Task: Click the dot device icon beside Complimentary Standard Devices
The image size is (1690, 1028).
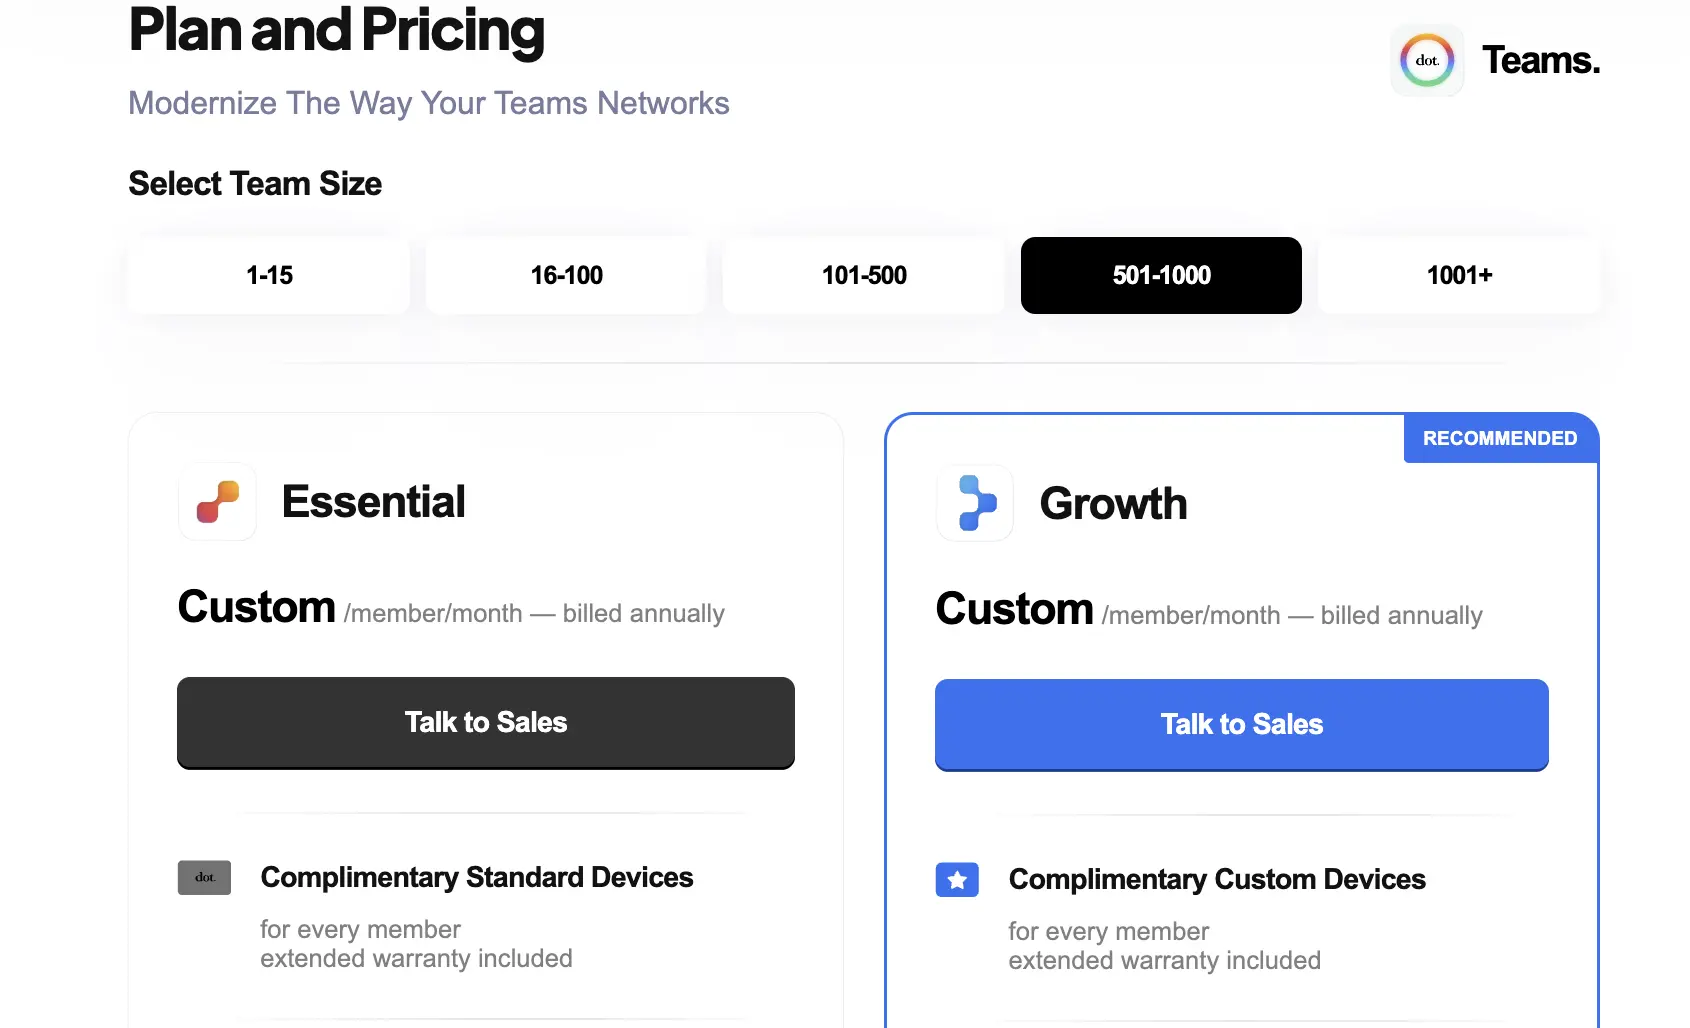Action: pos(203,877)
